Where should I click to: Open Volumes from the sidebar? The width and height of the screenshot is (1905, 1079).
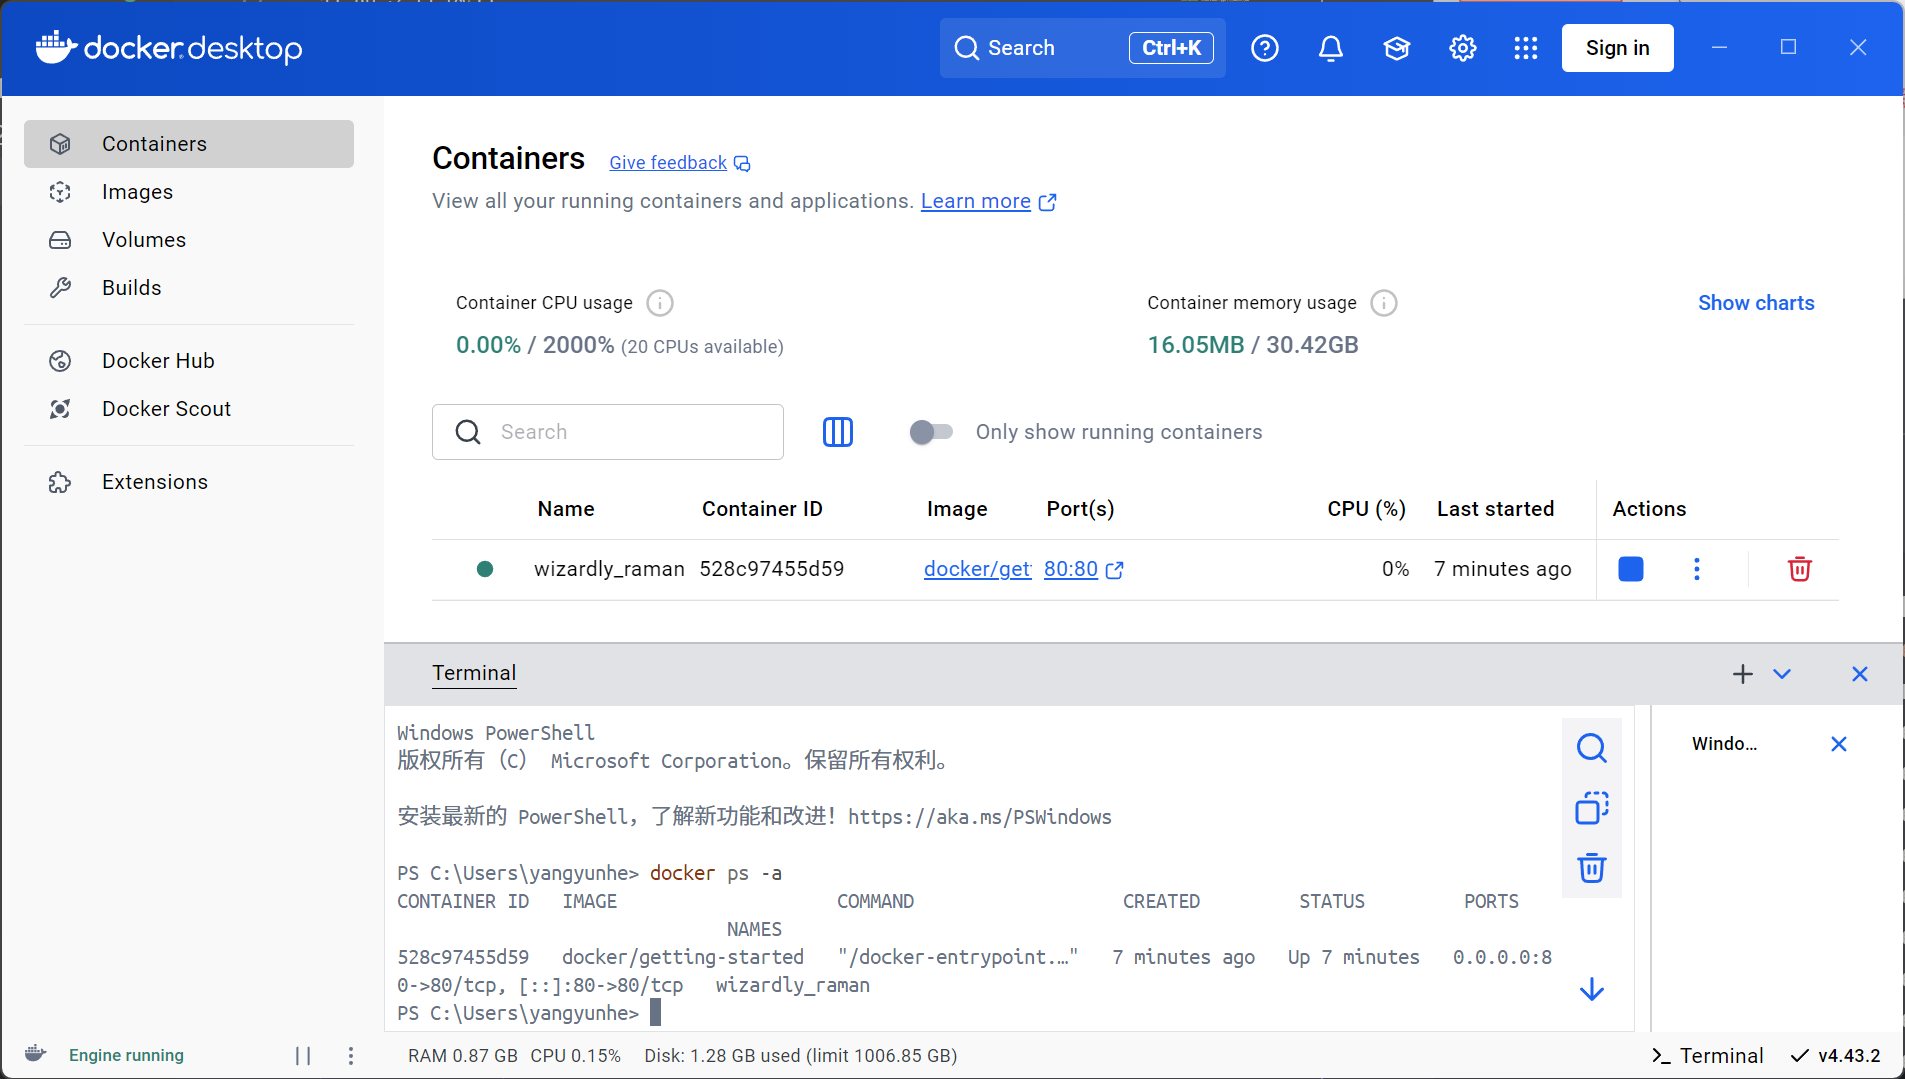tap(144, 240)
